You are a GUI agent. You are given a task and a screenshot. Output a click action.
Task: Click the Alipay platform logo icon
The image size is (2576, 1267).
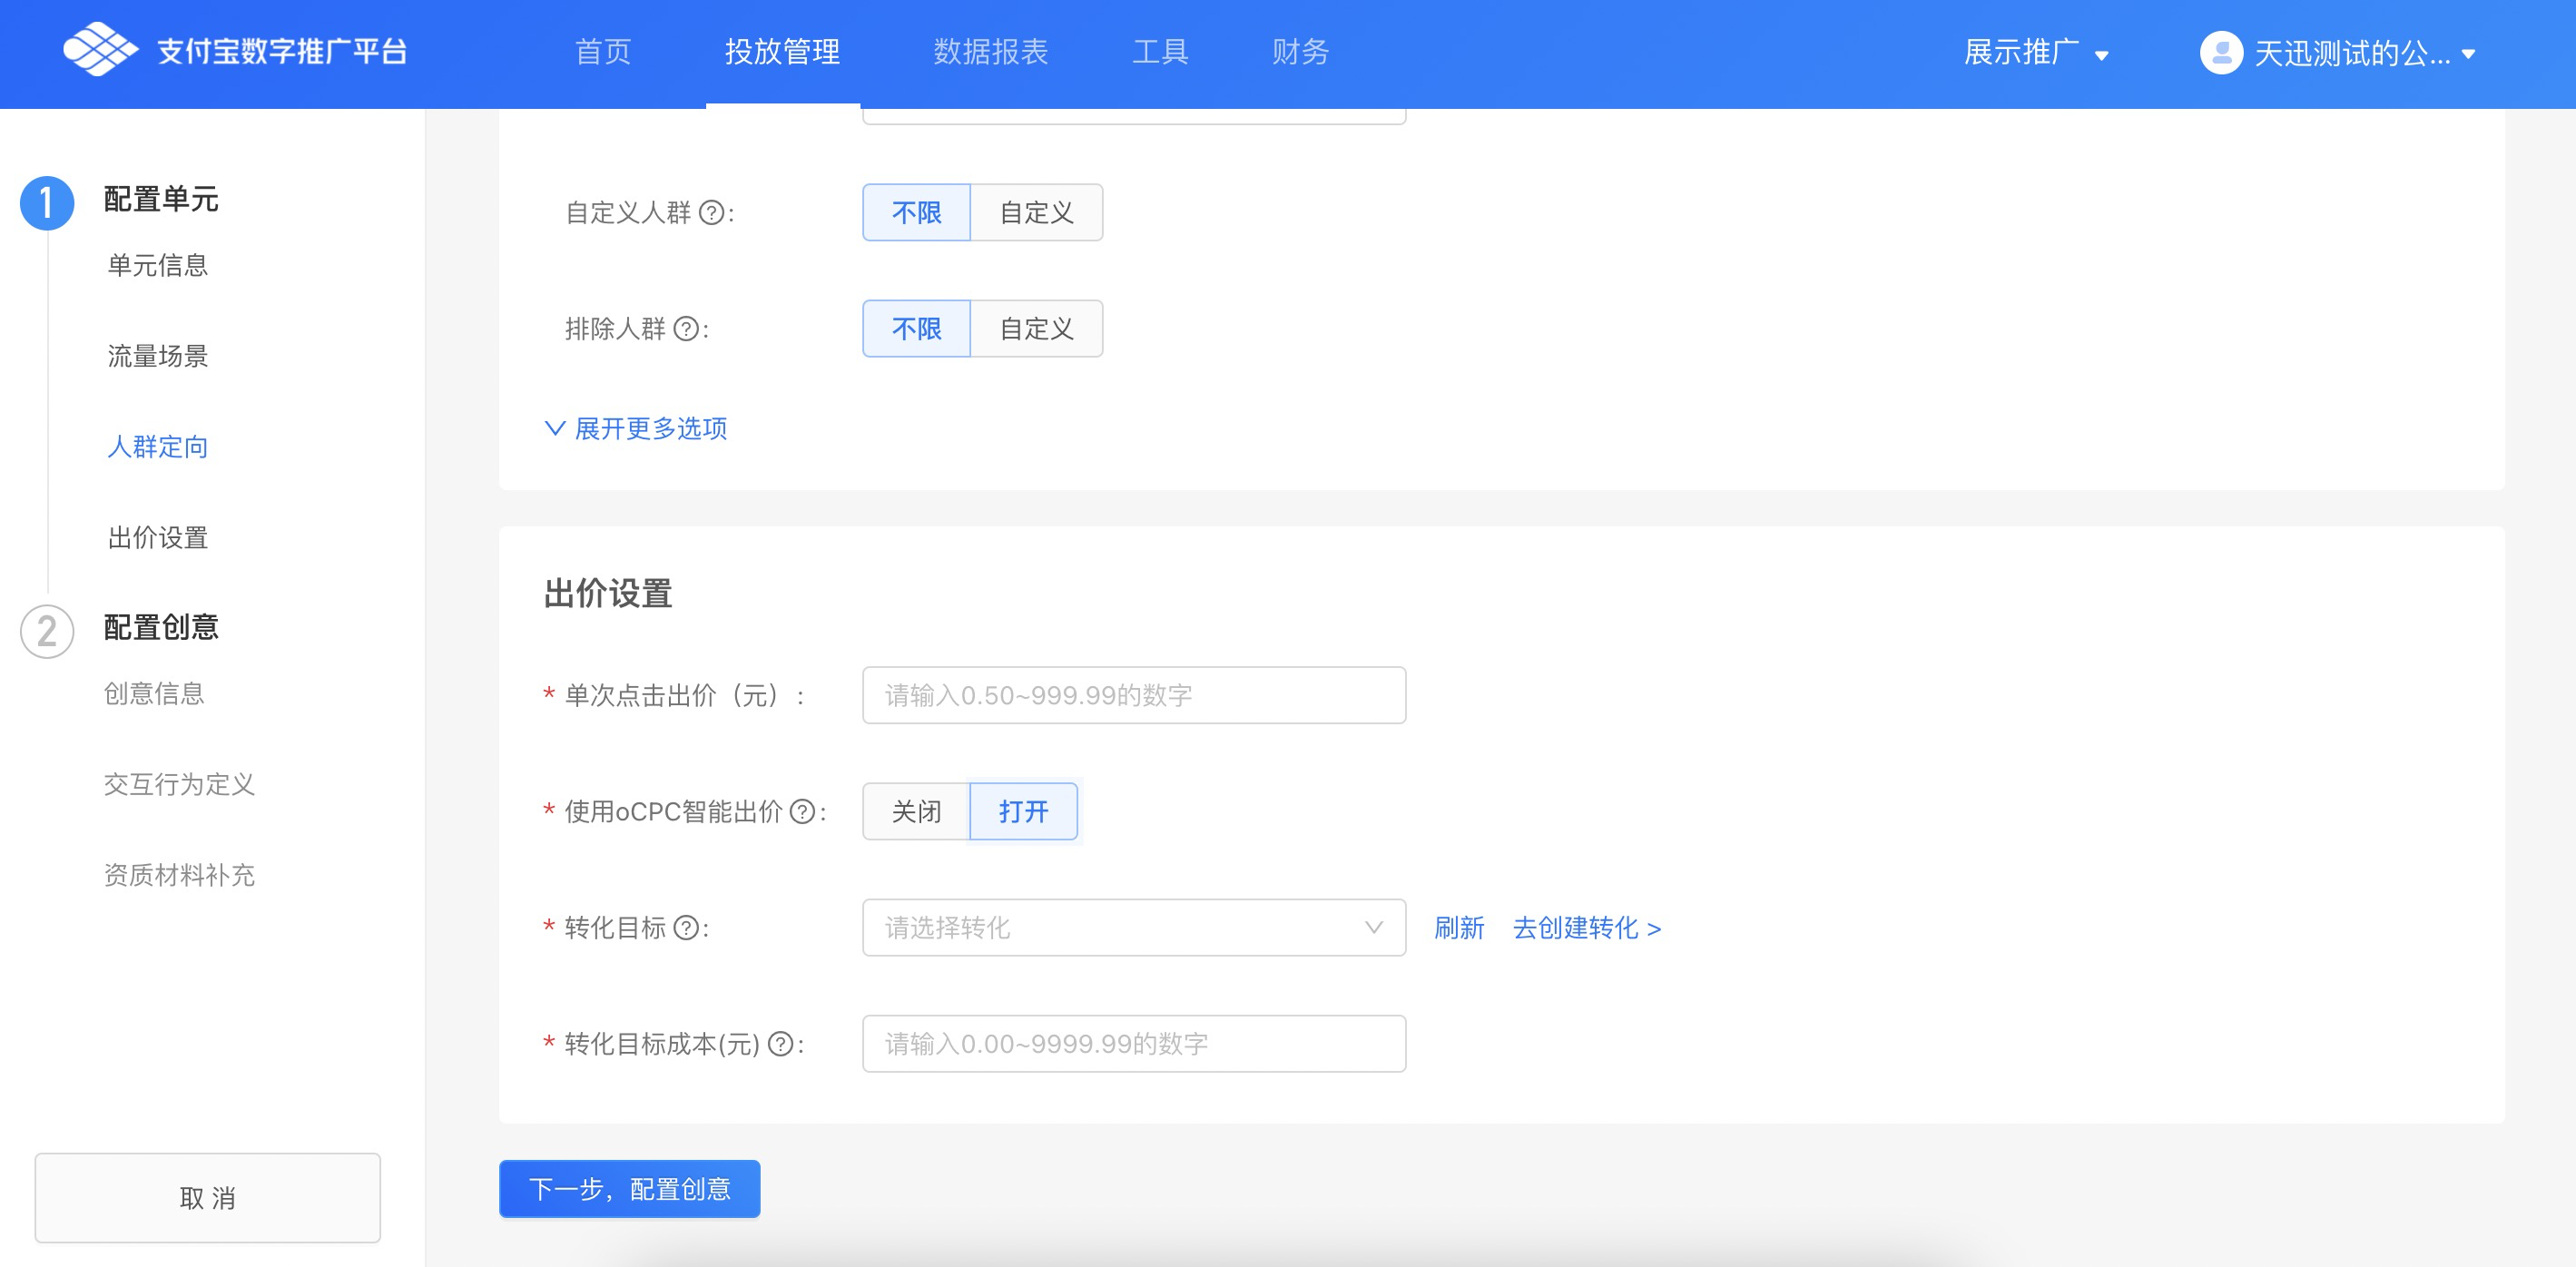[99, 50]
